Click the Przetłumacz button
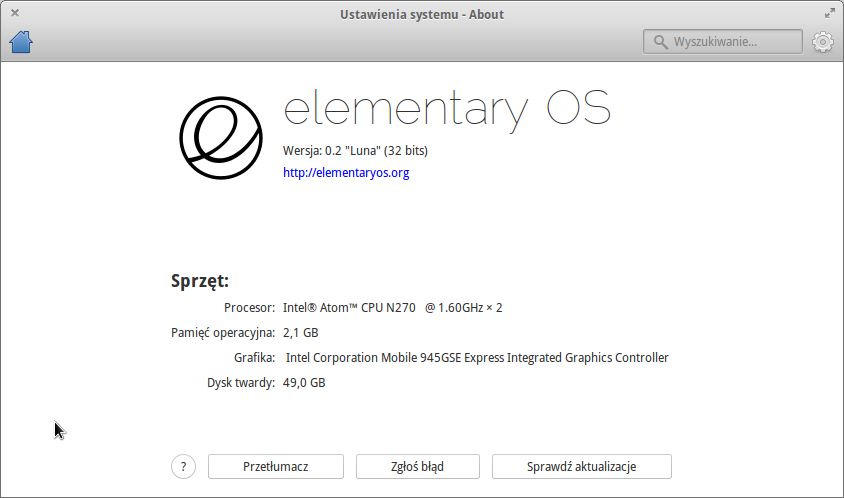The height and width of the screenshot is (498, 844). click(x=276, y=466)
